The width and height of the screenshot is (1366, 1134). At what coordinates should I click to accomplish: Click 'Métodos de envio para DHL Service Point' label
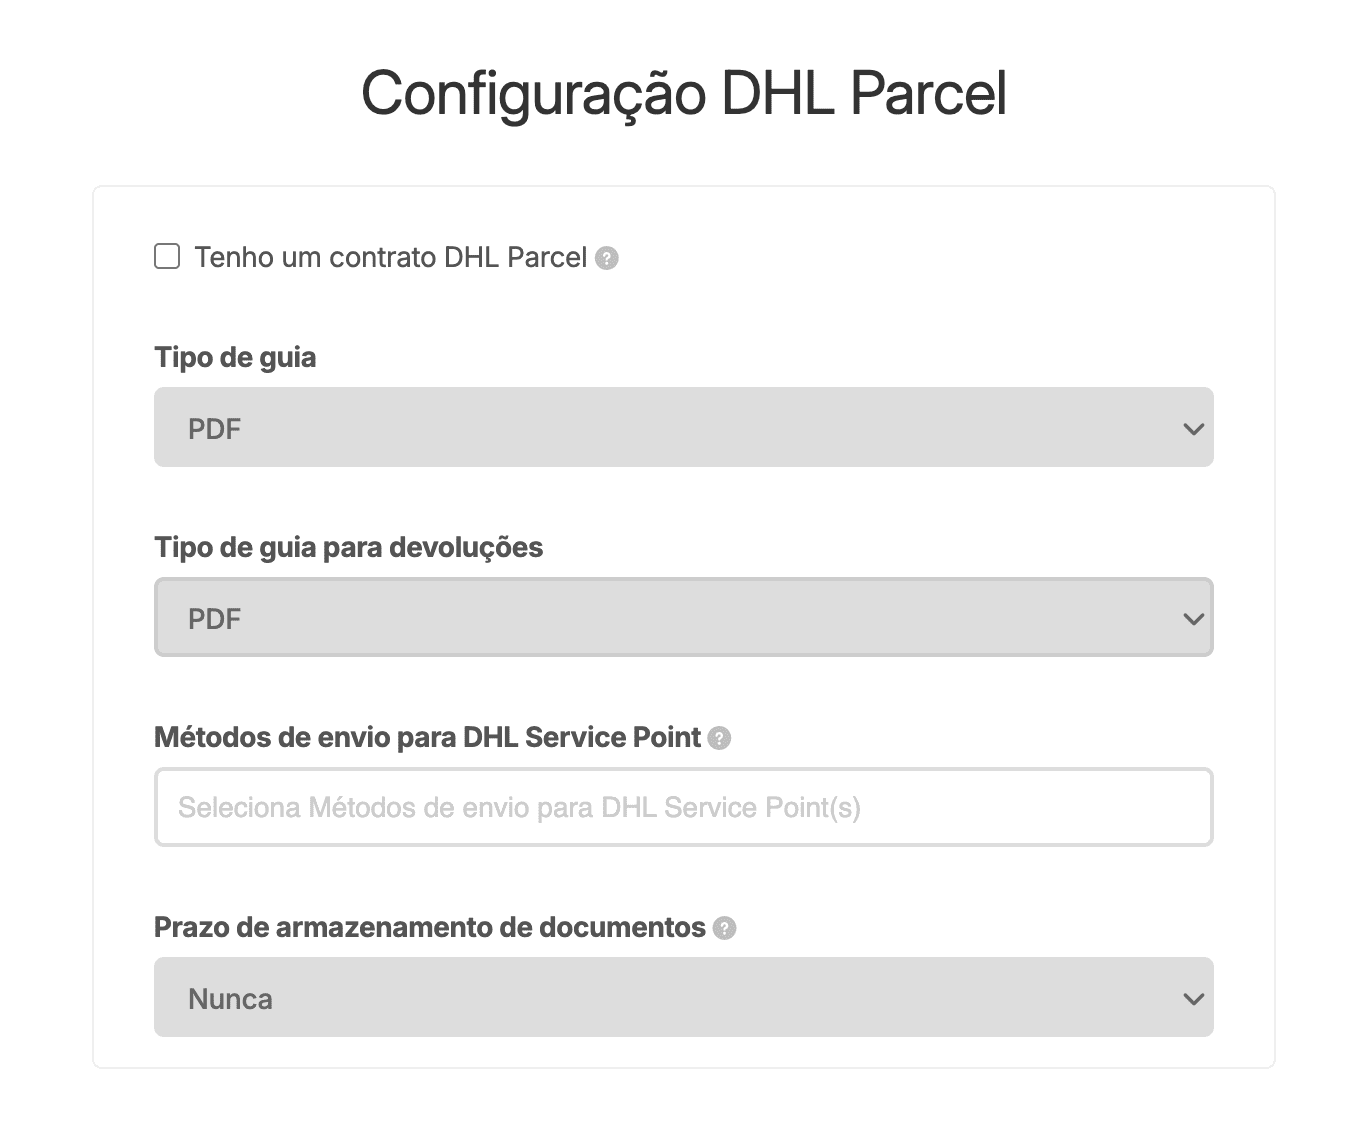(427, 737)
